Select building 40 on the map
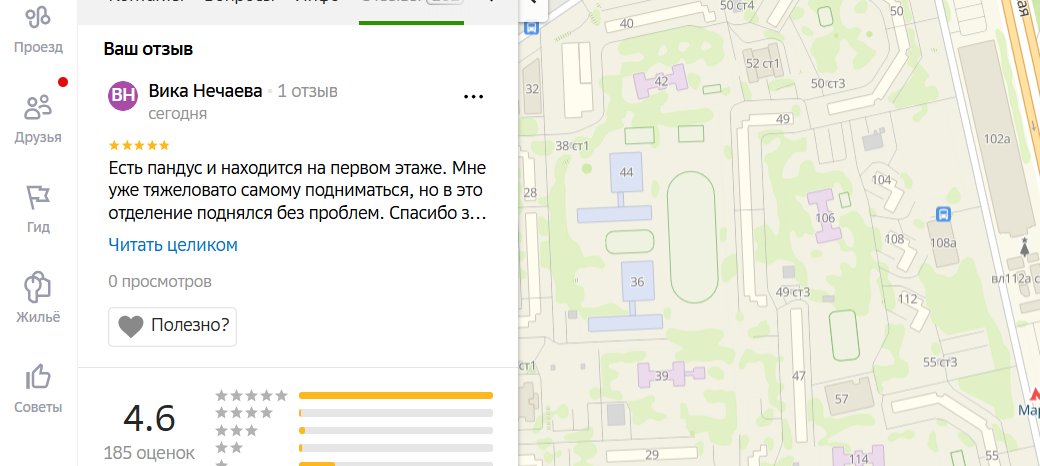 [x=627, y=24]
